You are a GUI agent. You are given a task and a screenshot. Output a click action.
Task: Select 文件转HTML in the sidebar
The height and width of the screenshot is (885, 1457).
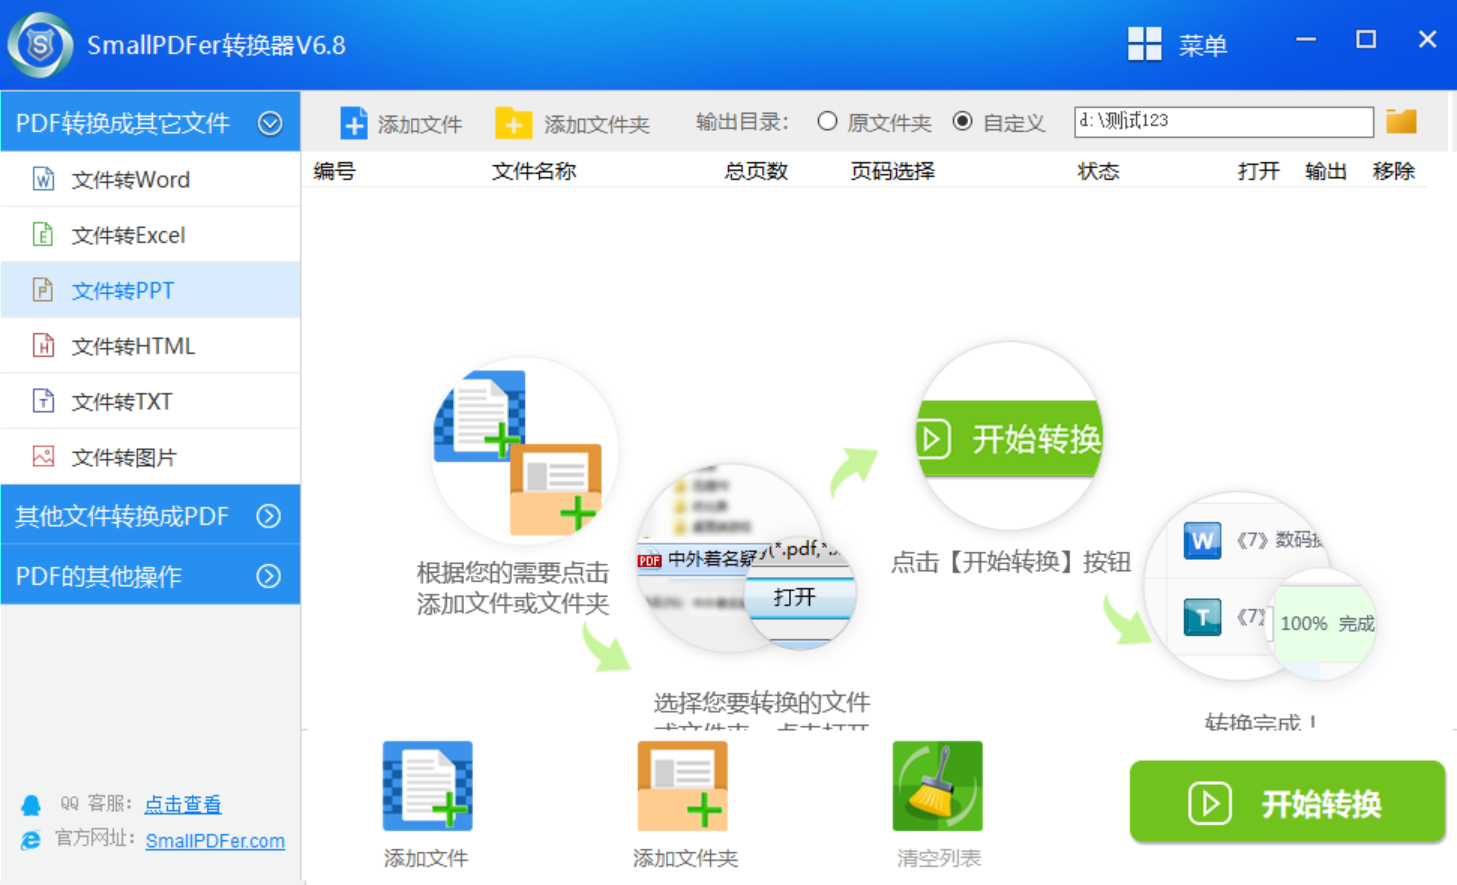click(150, 346)
